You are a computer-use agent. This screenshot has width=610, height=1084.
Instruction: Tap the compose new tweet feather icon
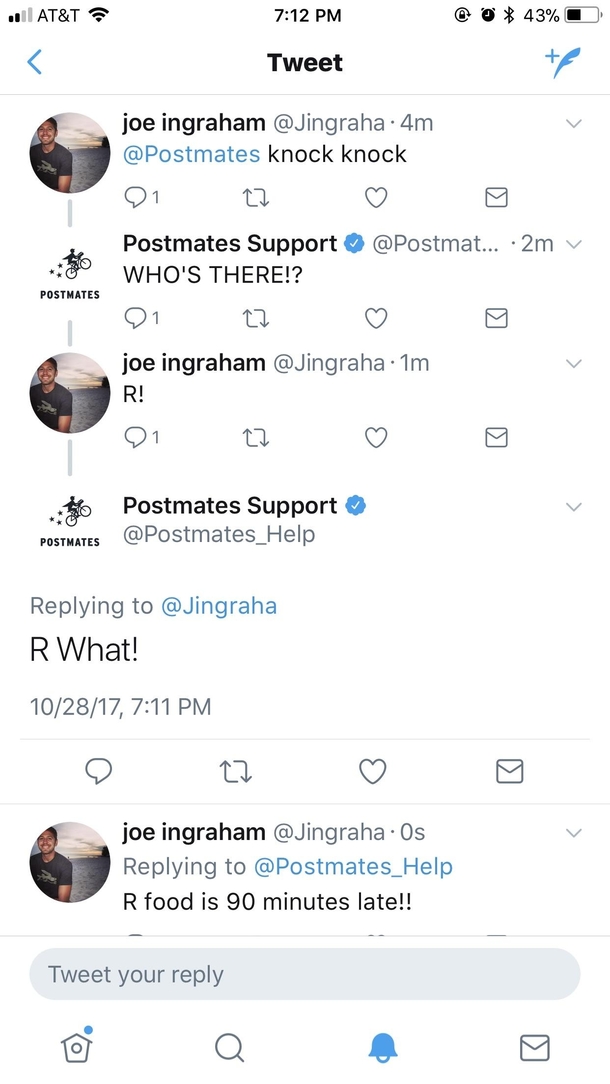click(562, 63)
